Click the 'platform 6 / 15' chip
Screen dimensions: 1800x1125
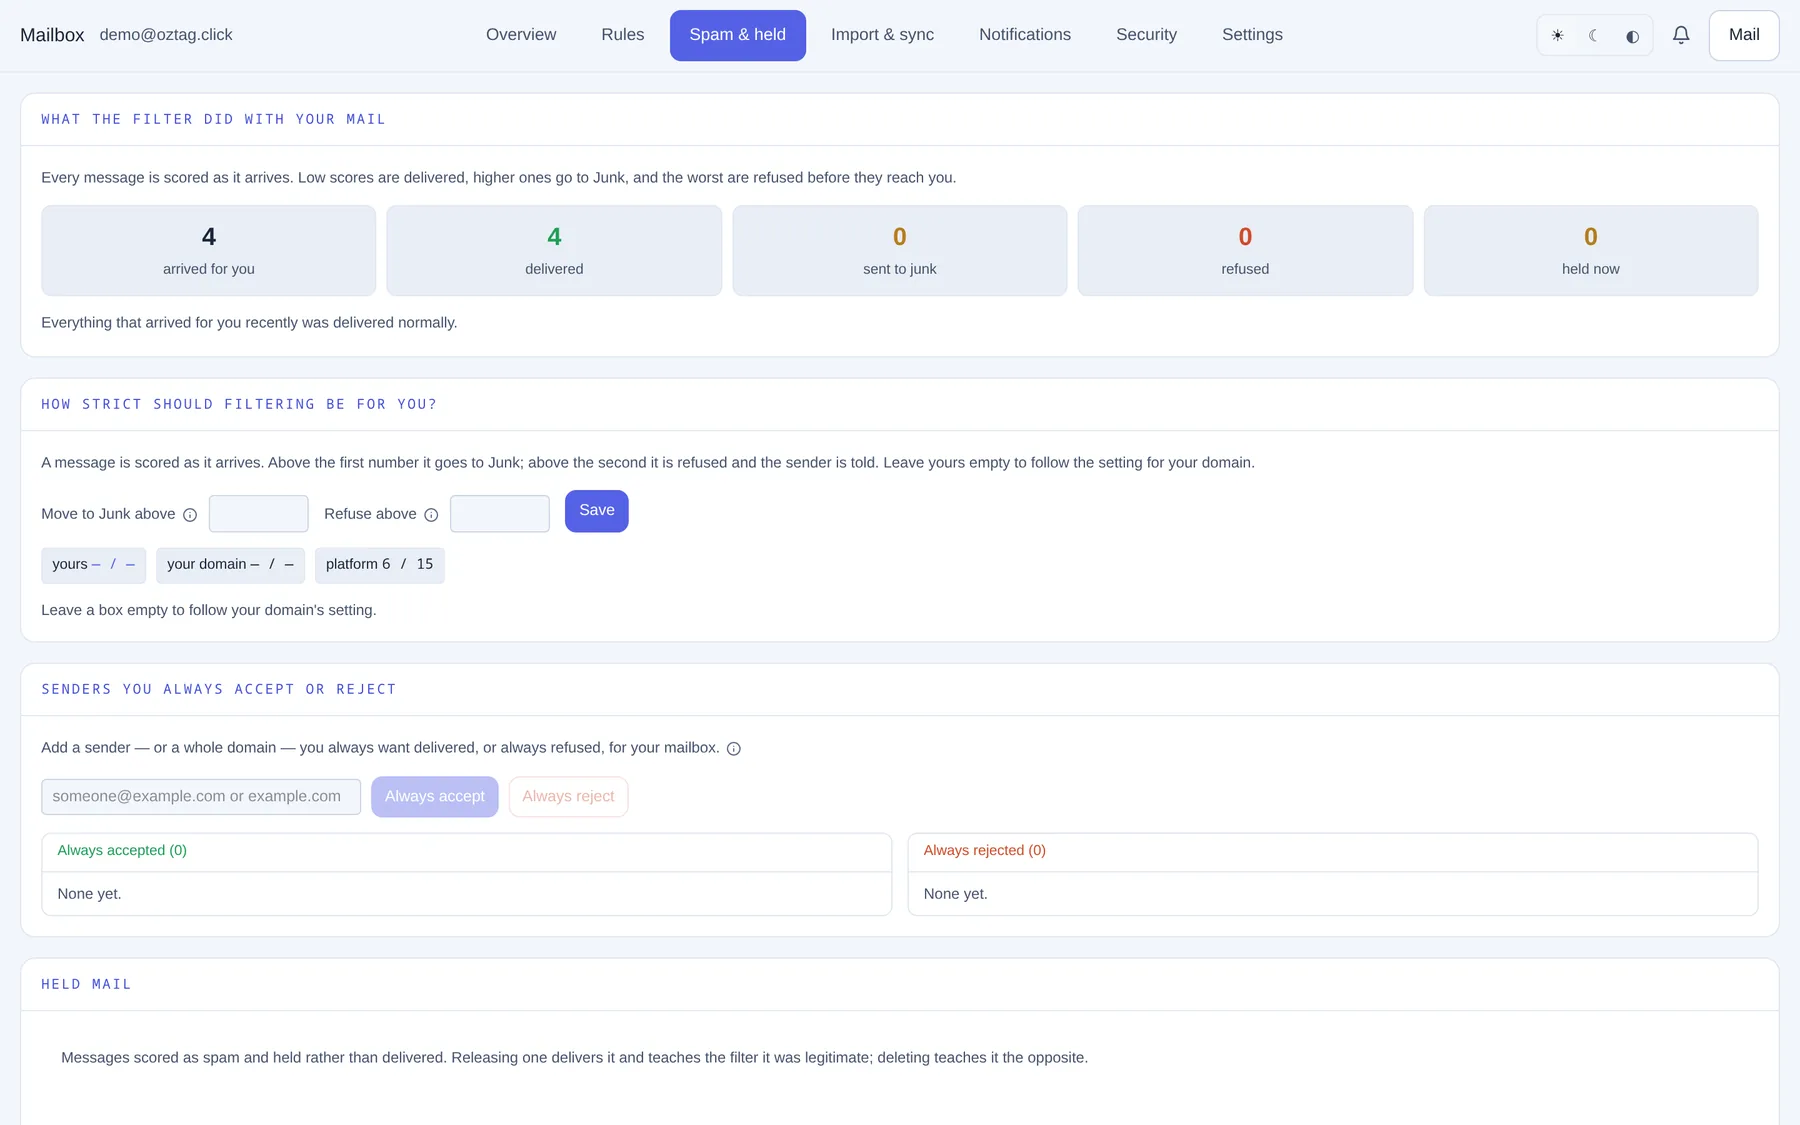coord(380,565)
